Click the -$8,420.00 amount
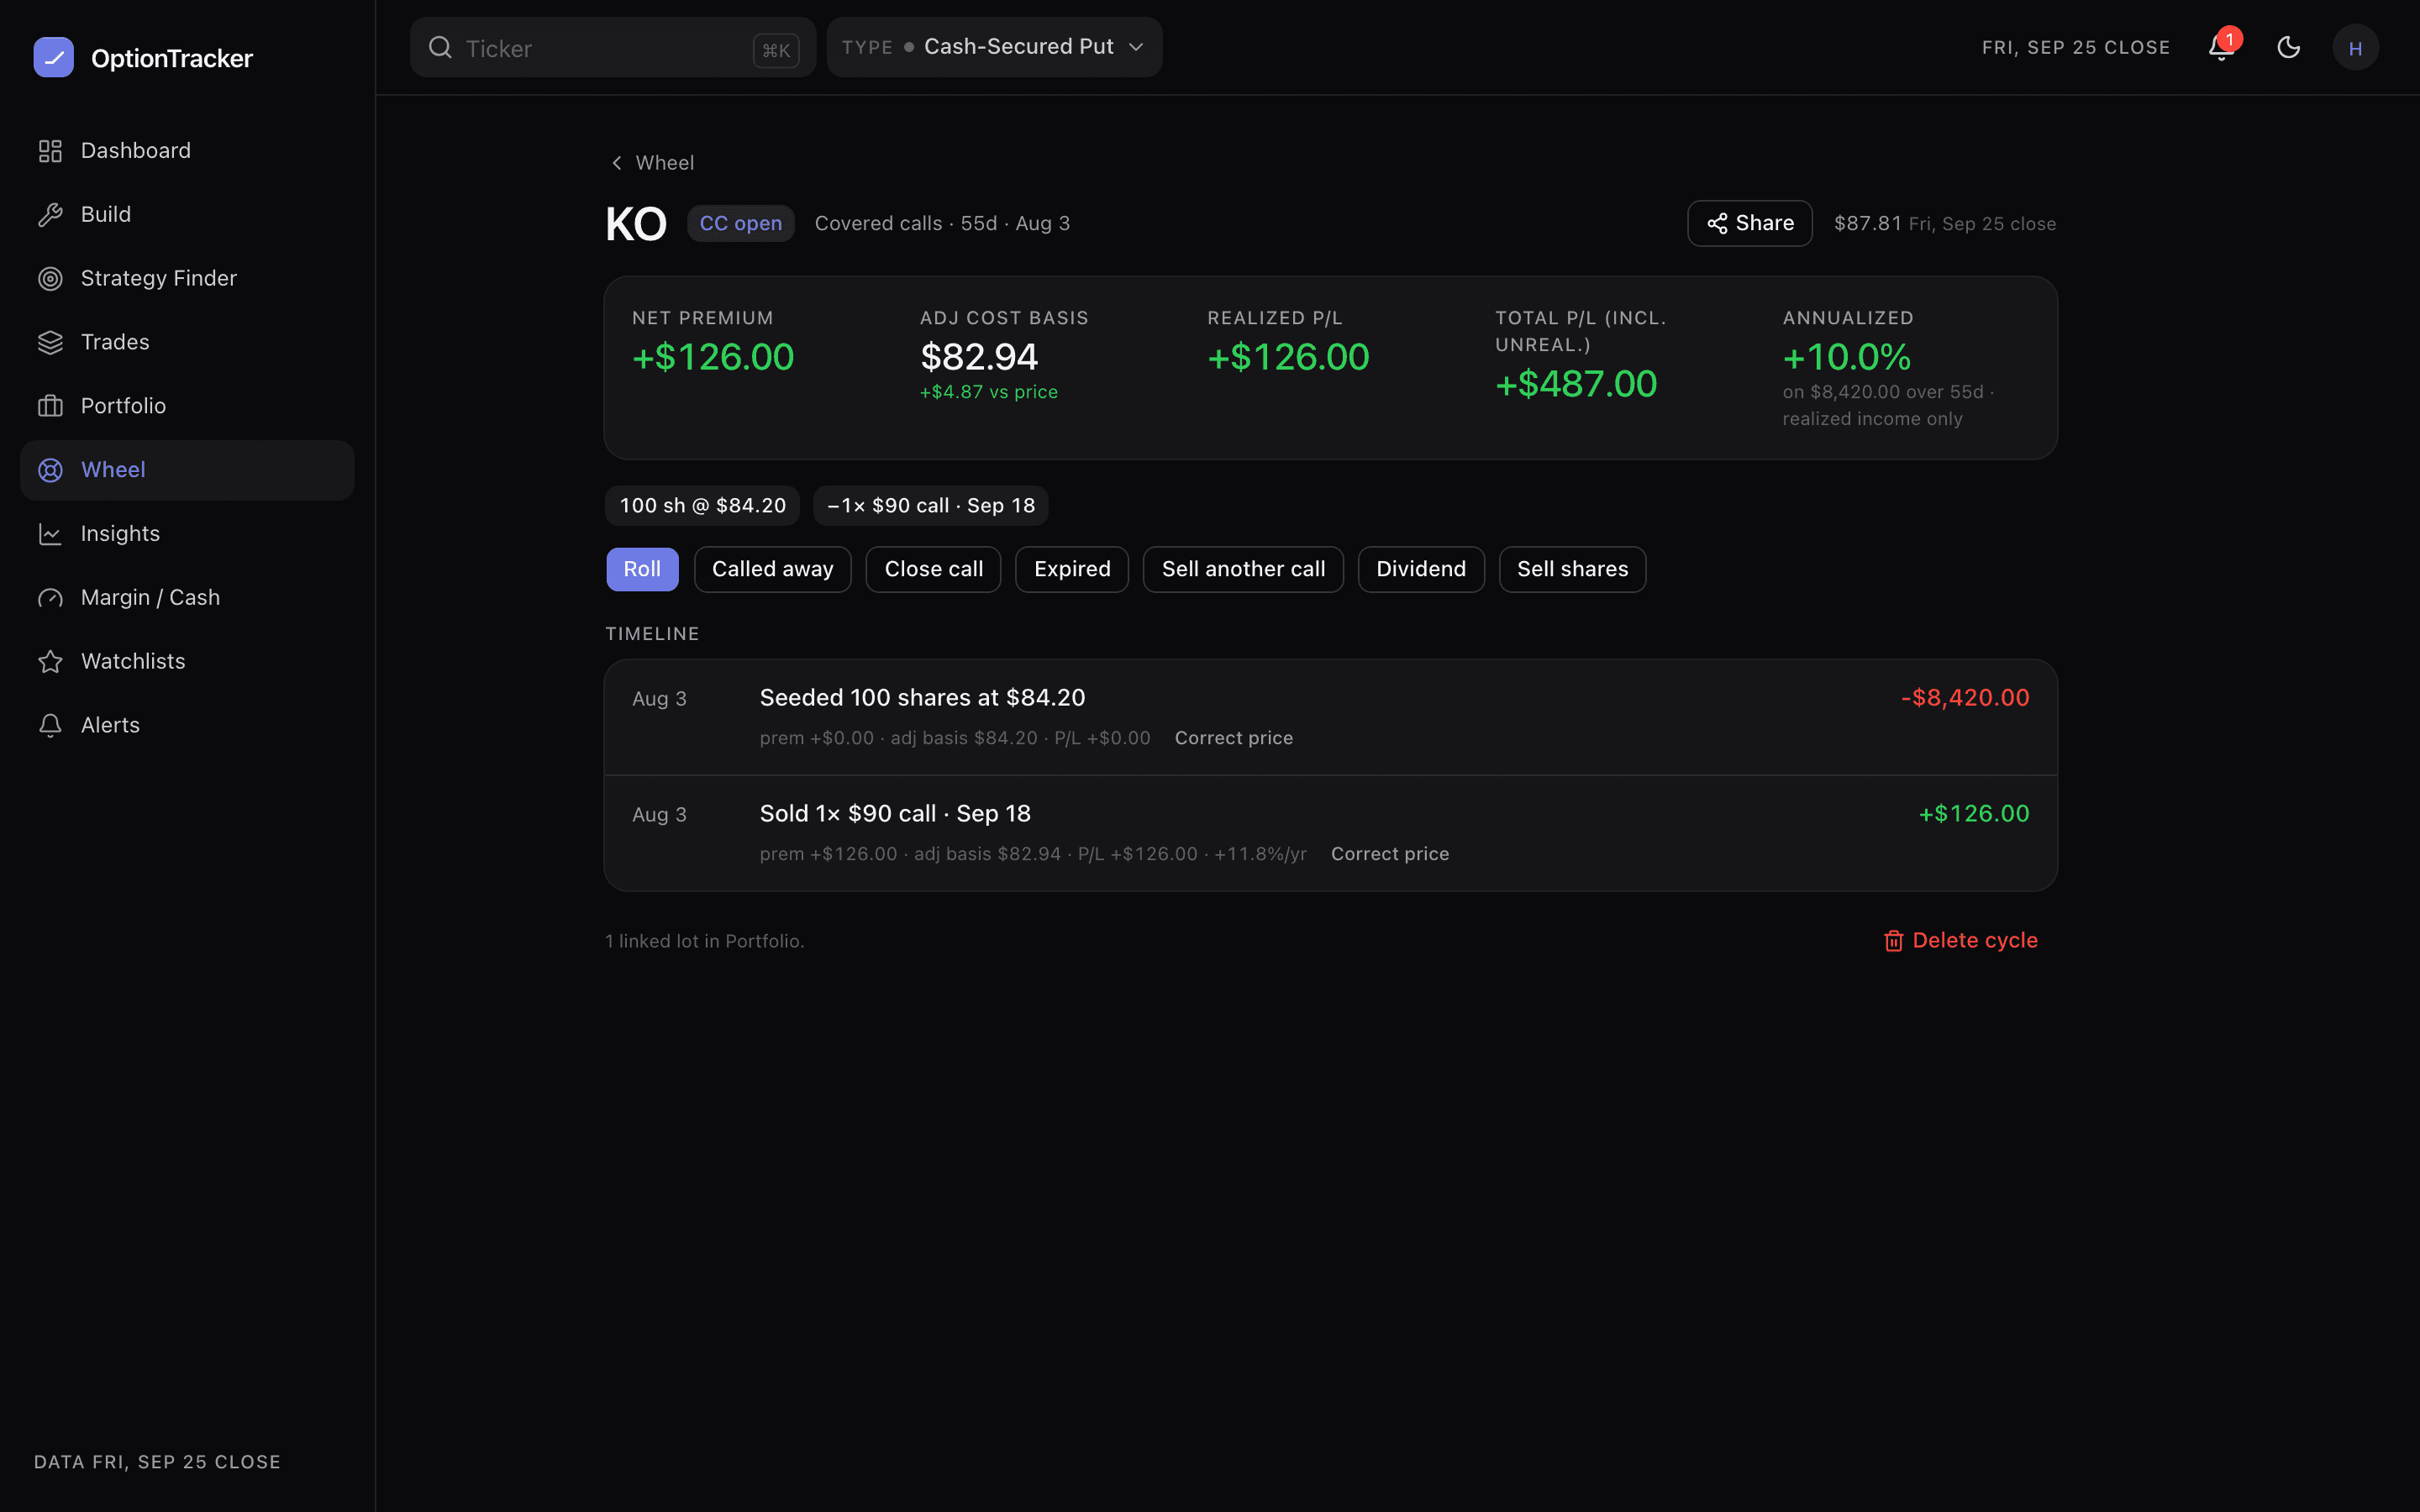 pos(1965,698)
